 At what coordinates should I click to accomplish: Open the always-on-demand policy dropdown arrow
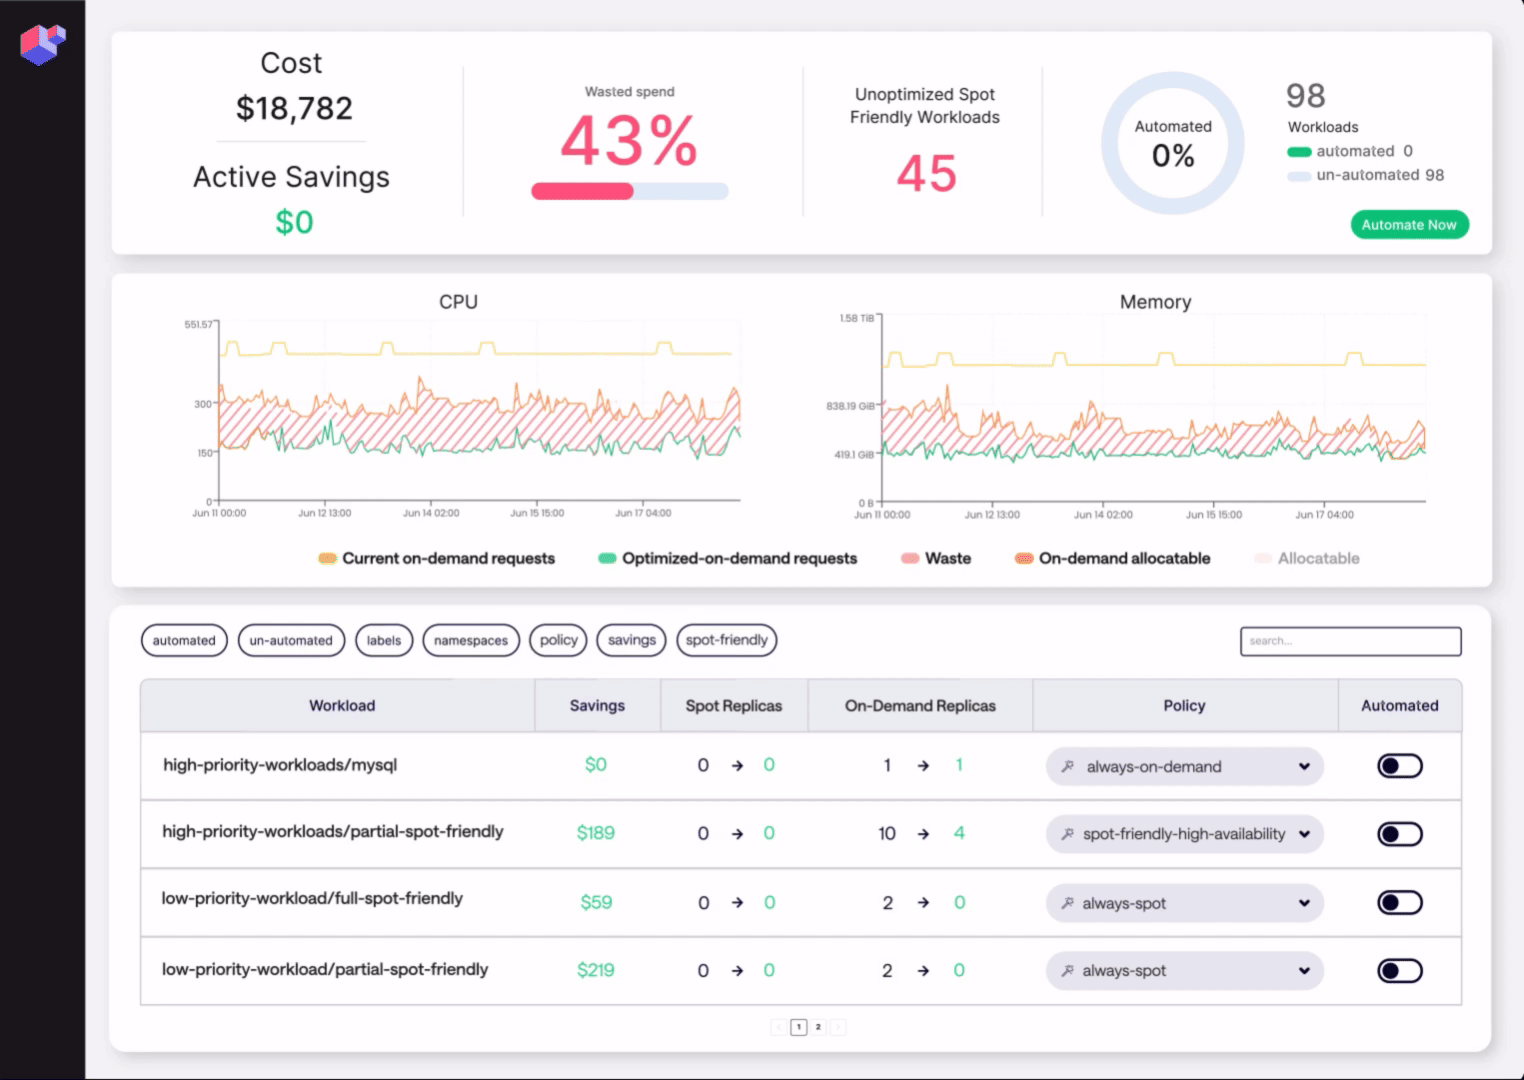[1304, 767]
